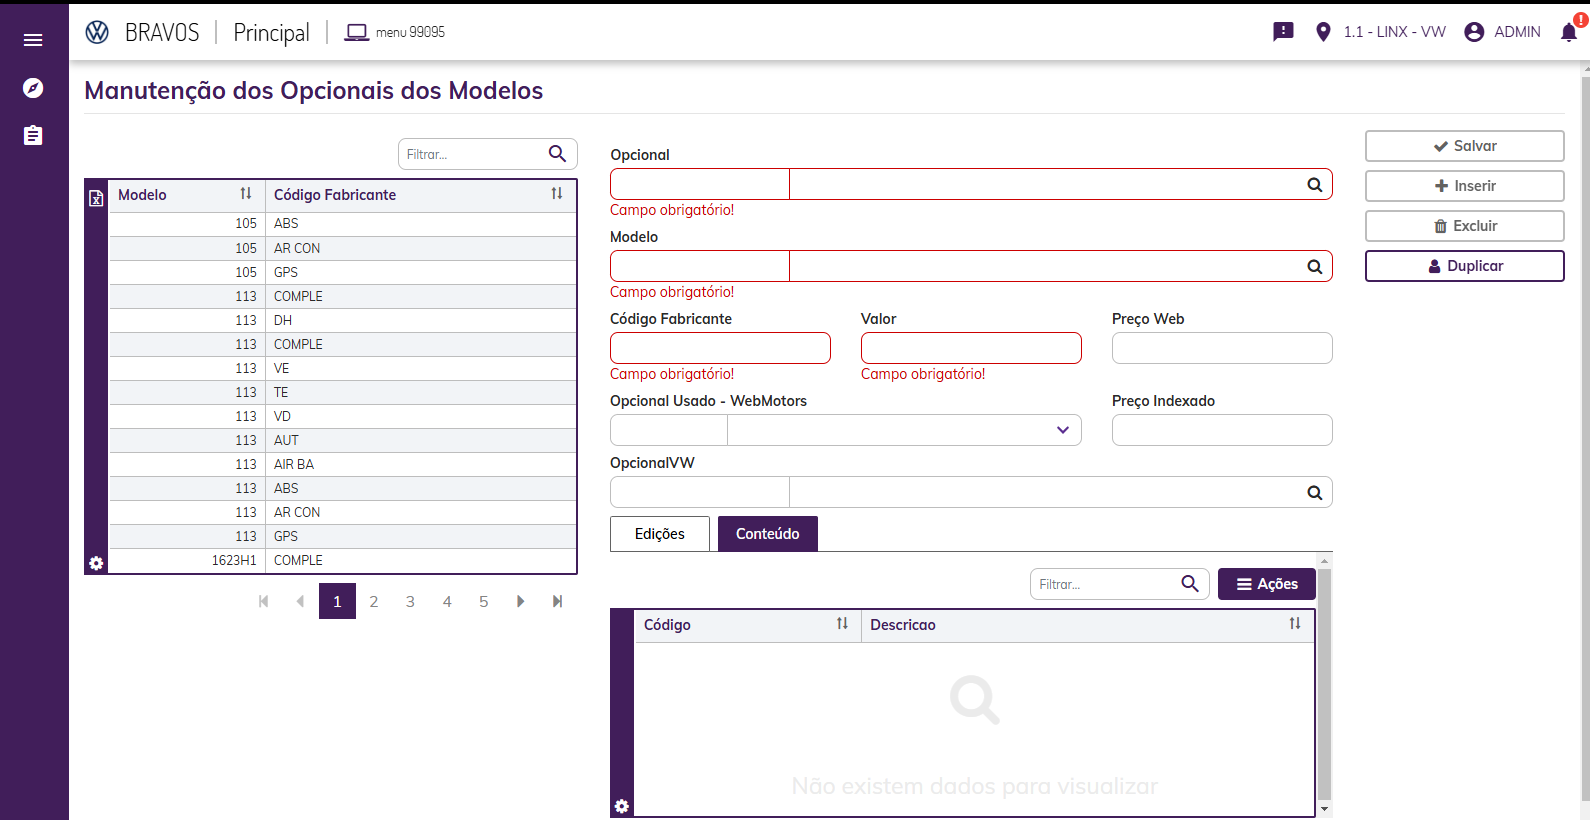Sort the grid by Modelo column

tap(245, 194)
